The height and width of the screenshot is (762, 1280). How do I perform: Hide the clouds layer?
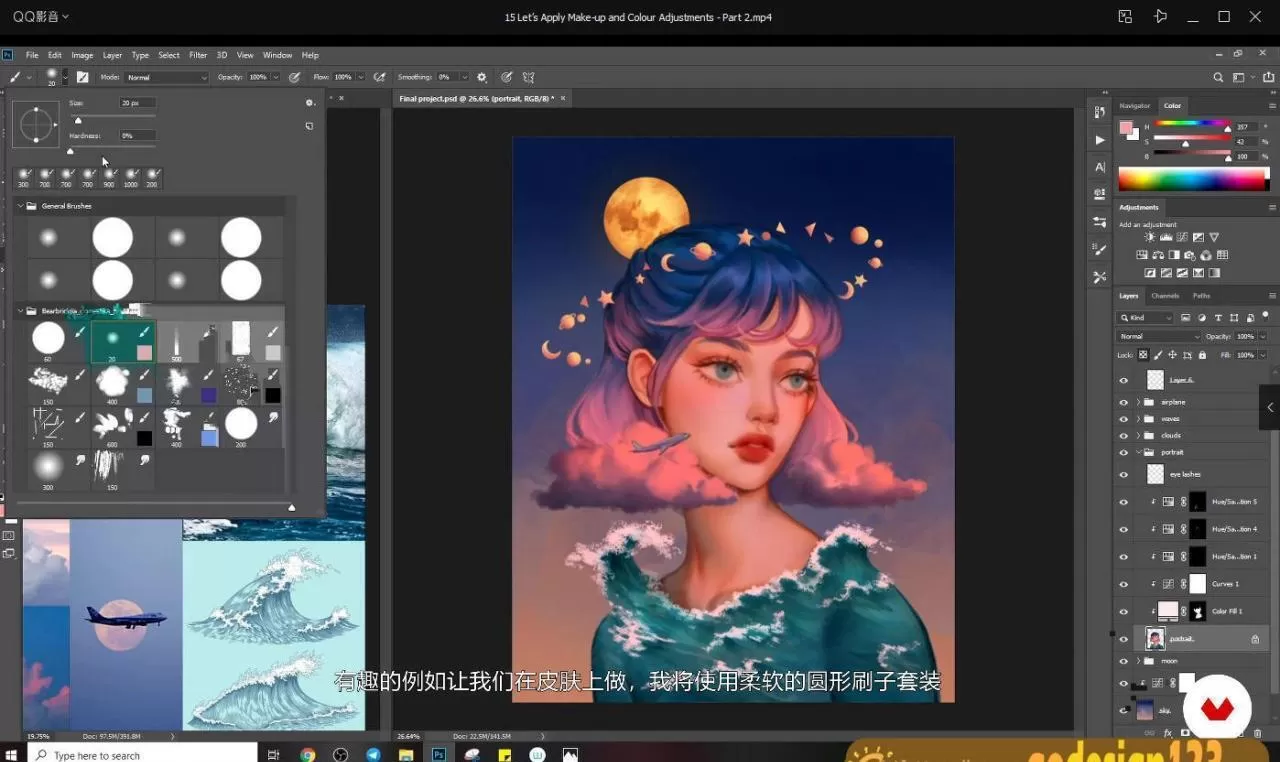point(1124,435)
